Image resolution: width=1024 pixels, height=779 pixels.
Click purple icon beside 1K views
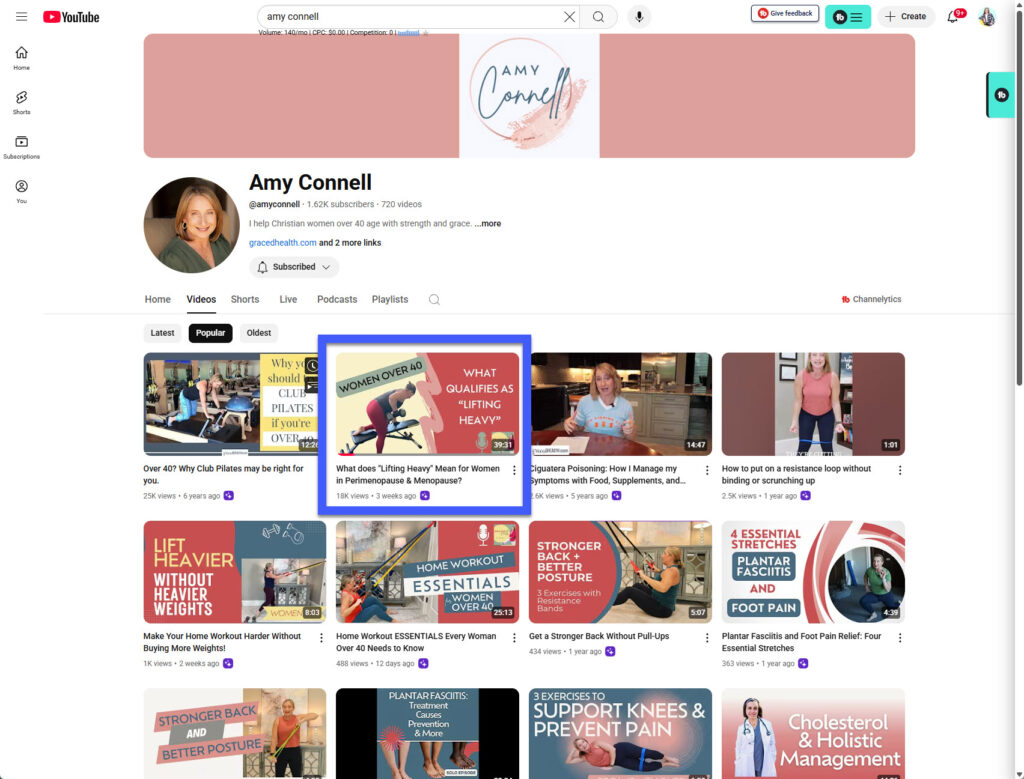pyautogui.click(x=228, y=663)
